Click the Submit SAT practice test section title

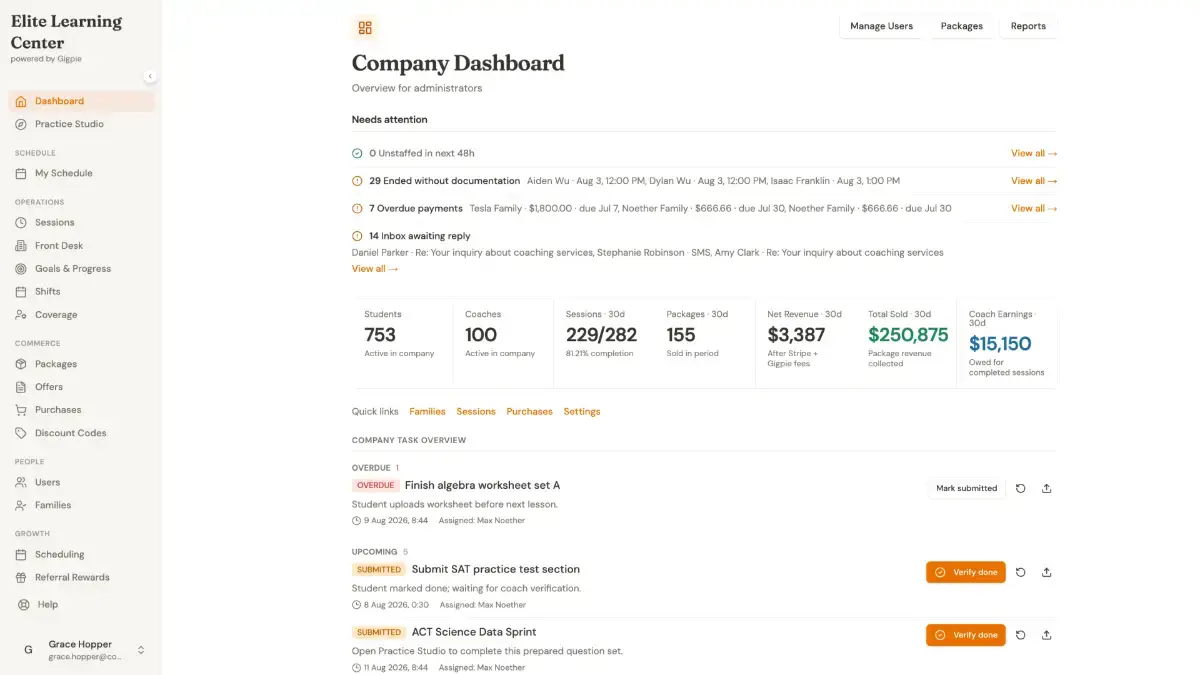[496, 569]
